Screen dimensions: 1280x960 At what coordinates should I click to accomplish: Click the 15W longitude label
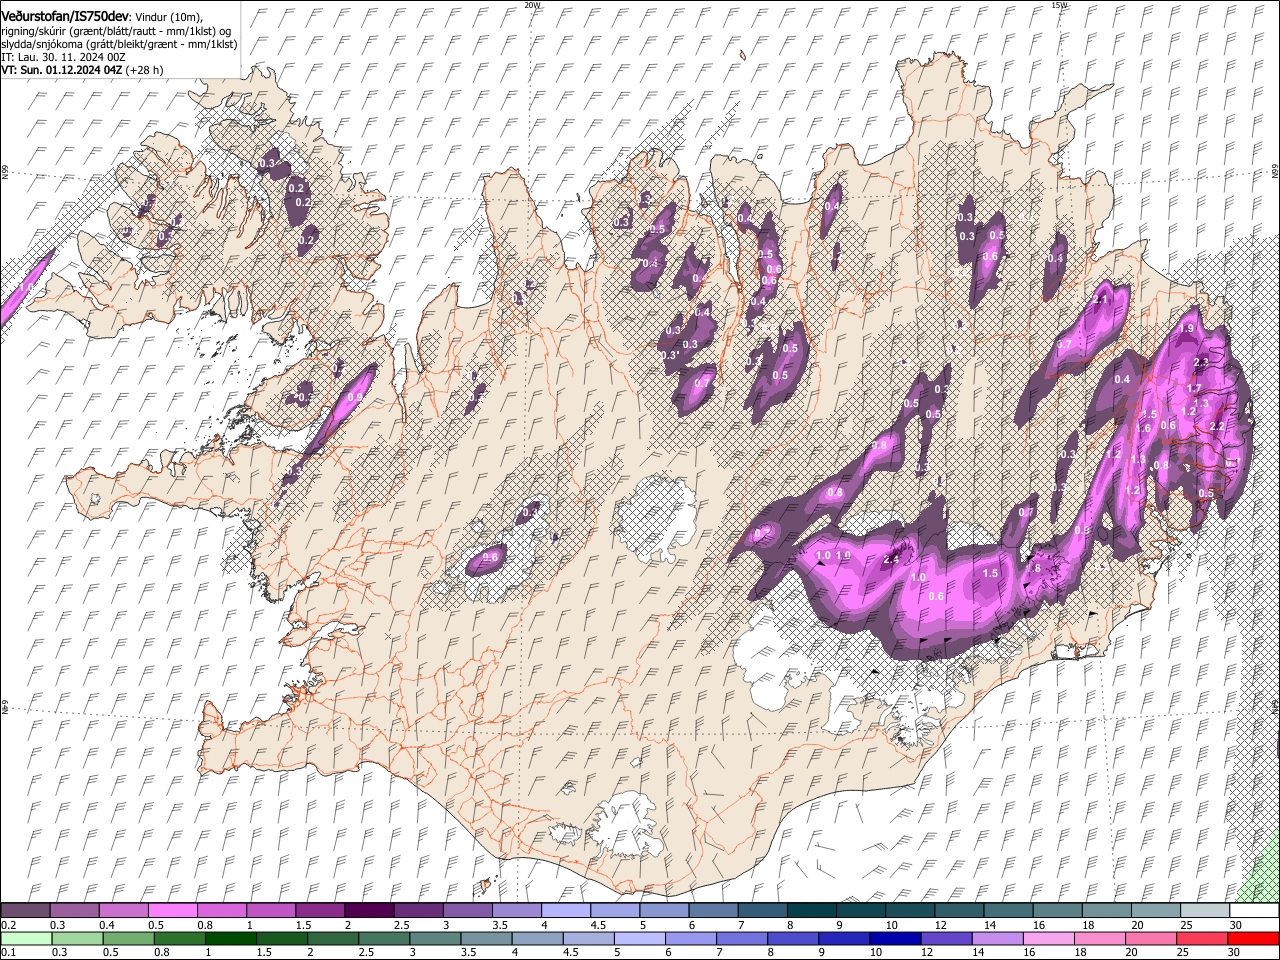pyautogui.click(x=1059, y=4)
